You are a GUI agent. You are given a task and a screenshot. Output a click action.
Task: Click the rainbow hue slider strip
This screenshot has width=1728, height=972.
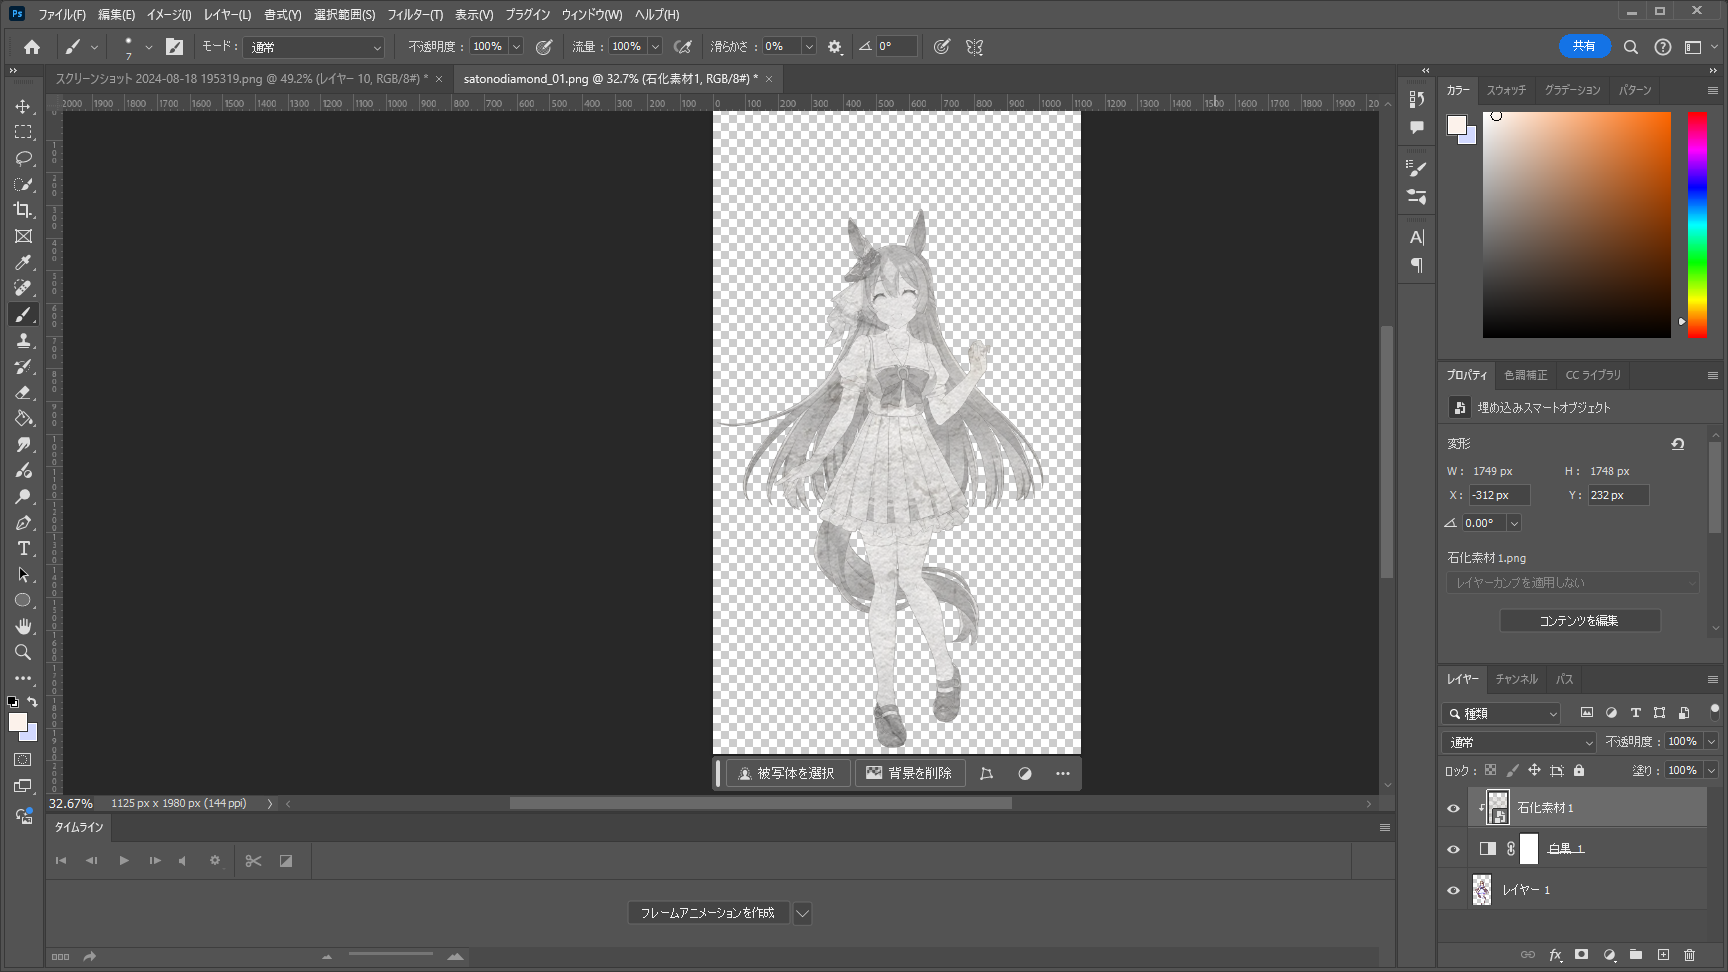1697,224
